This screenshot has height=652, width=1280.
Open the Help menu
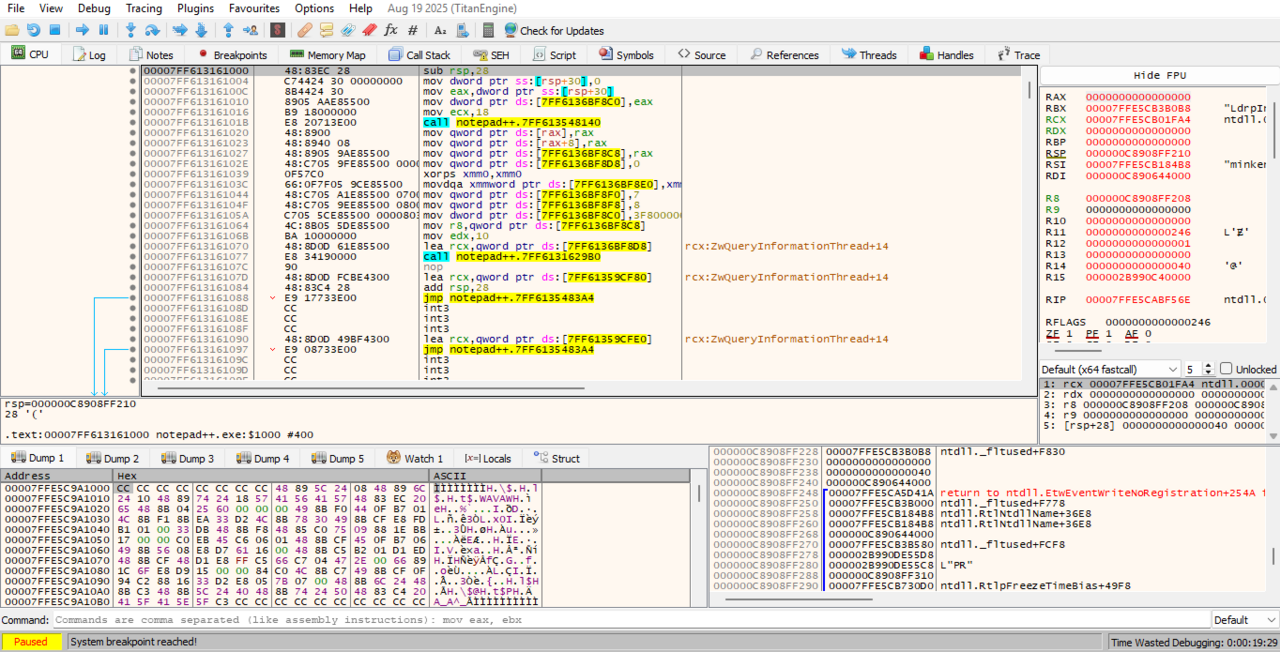click(360, 8)
